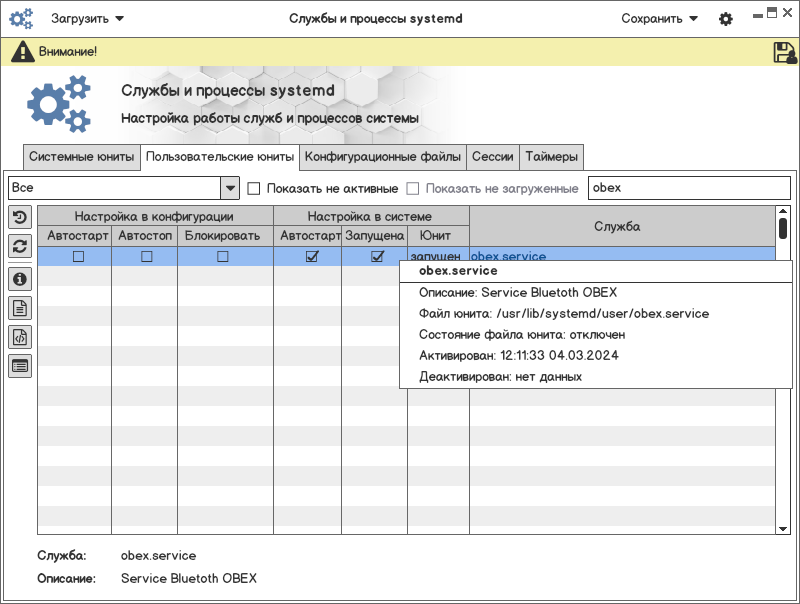
Task: Click the history restore icon in sidebar
Action: point(20,217)
